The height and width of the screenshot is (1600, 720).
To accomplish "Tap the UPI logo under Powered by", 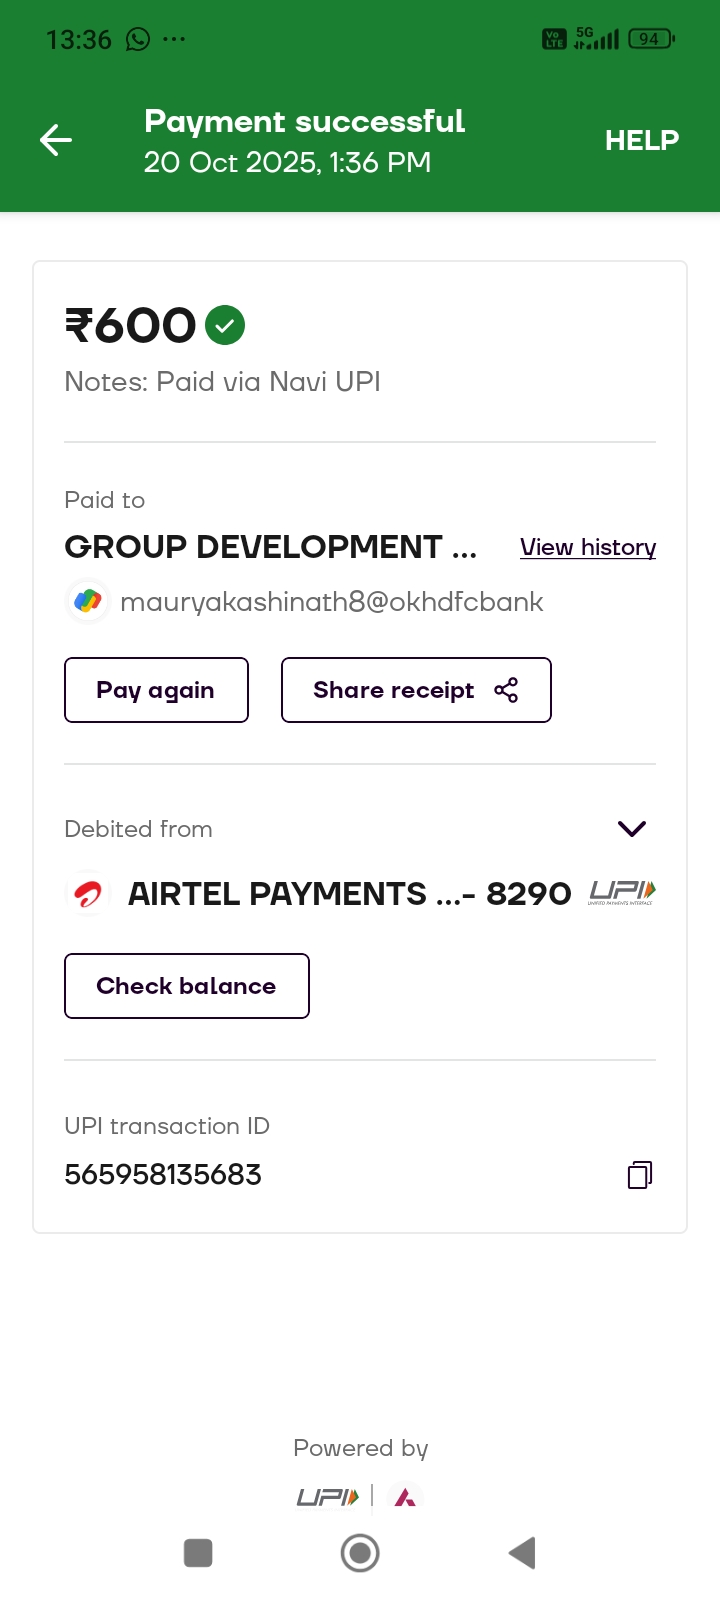I will click(327, 1497).
